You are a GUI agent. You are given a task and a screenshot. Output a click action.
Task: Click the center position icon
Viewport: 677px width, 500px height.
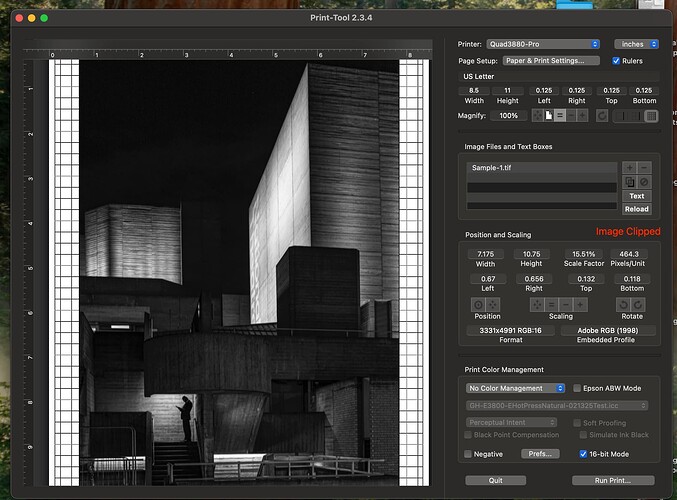coord(479,304)
